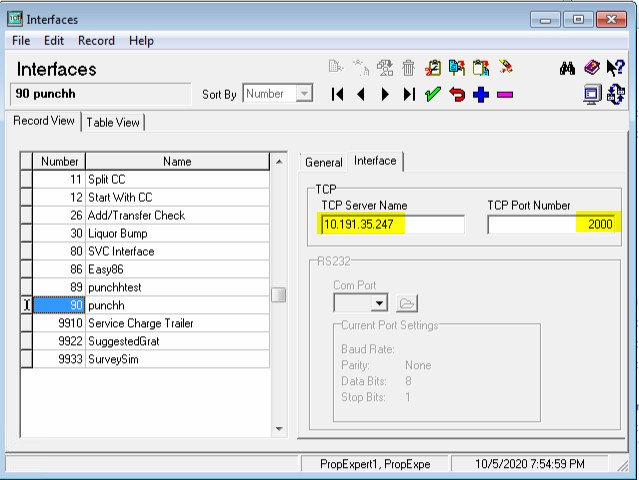Add a new record with blue plus
Screen dimensions: 639x480
pyautogui.click(x=481, y=95)
